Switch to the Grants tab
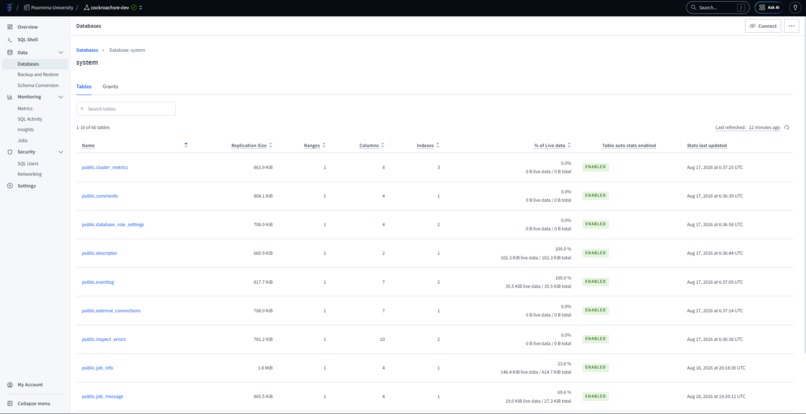Screen dimensions: 806x414 (x=110, y=86)
